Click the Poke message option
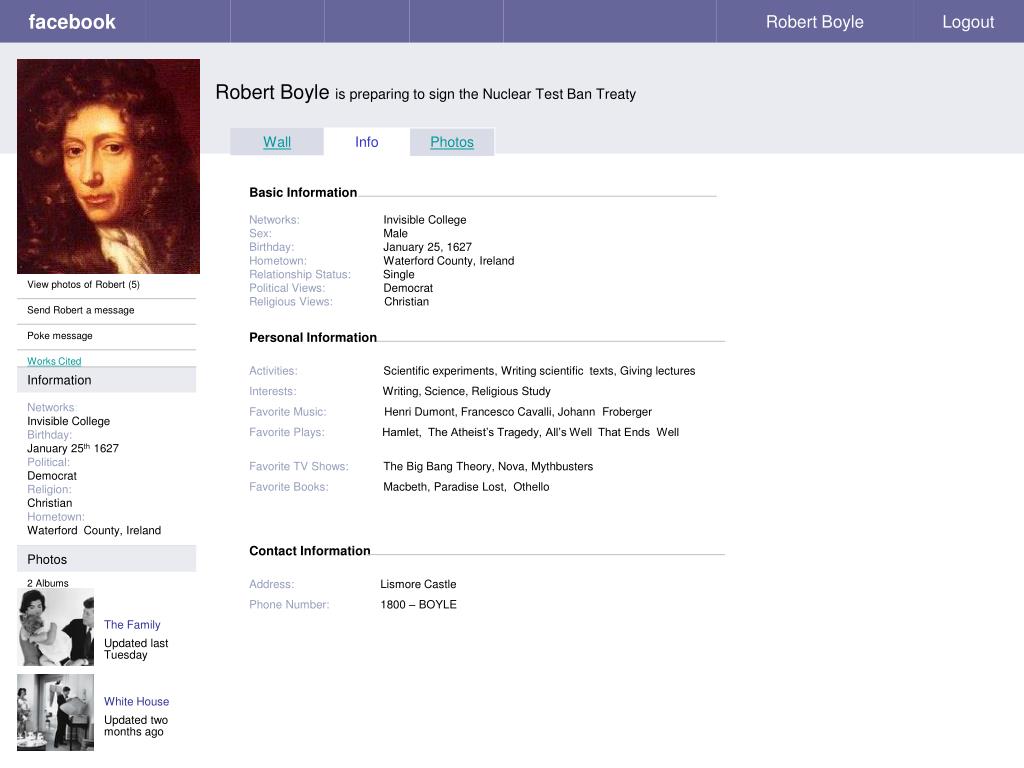This screenshot has width=1024, height=768. click(x=59, y=335)
